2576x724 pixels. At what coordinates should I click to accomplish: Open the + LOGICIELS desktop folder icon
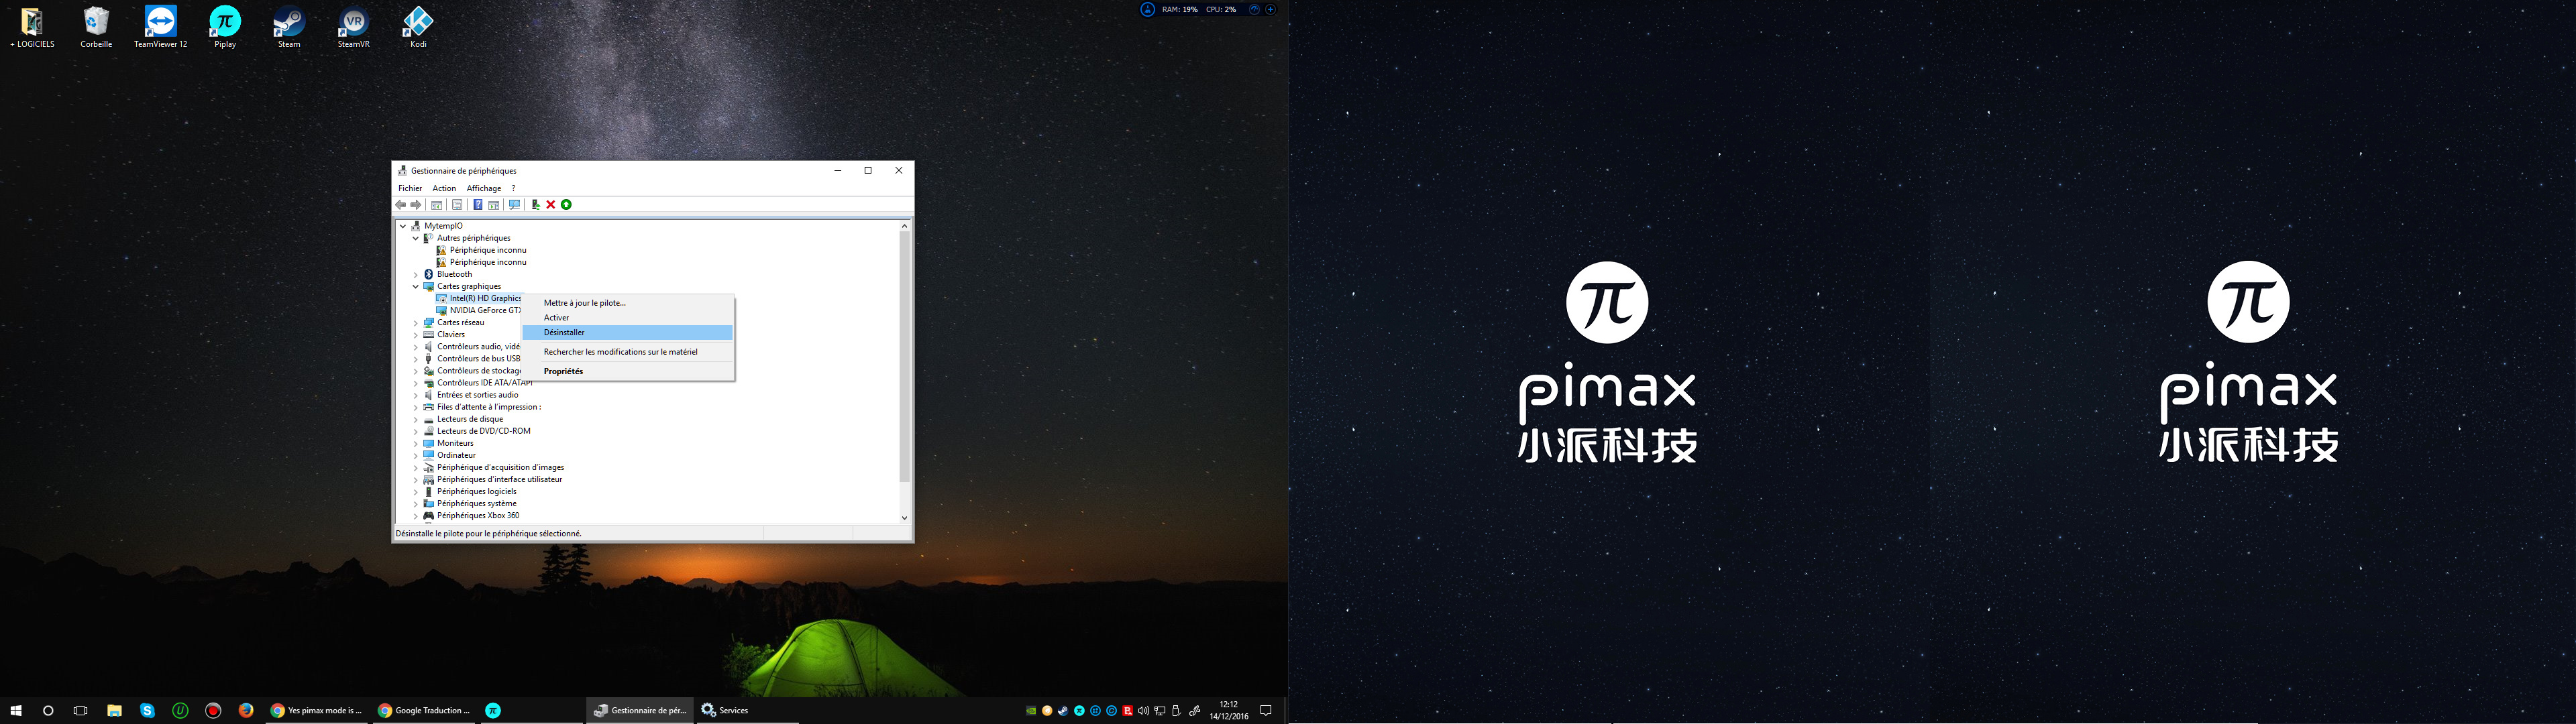[x=32, y=28]
